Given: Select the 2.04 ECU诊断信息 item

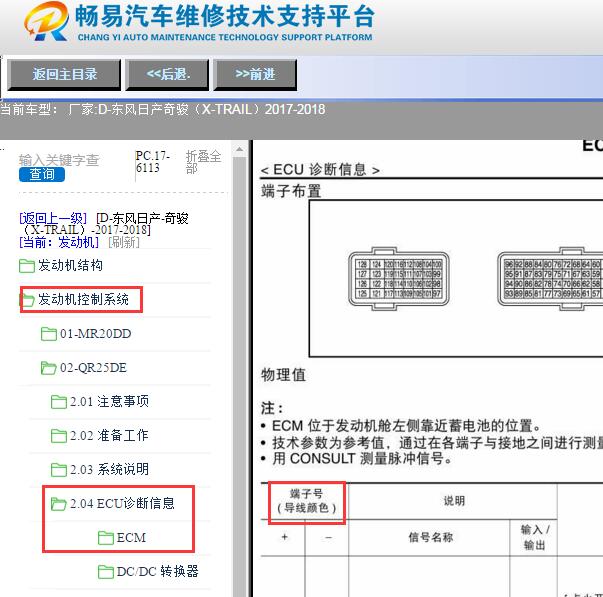Looking at the screenshot, I should (x=122, y=504).
